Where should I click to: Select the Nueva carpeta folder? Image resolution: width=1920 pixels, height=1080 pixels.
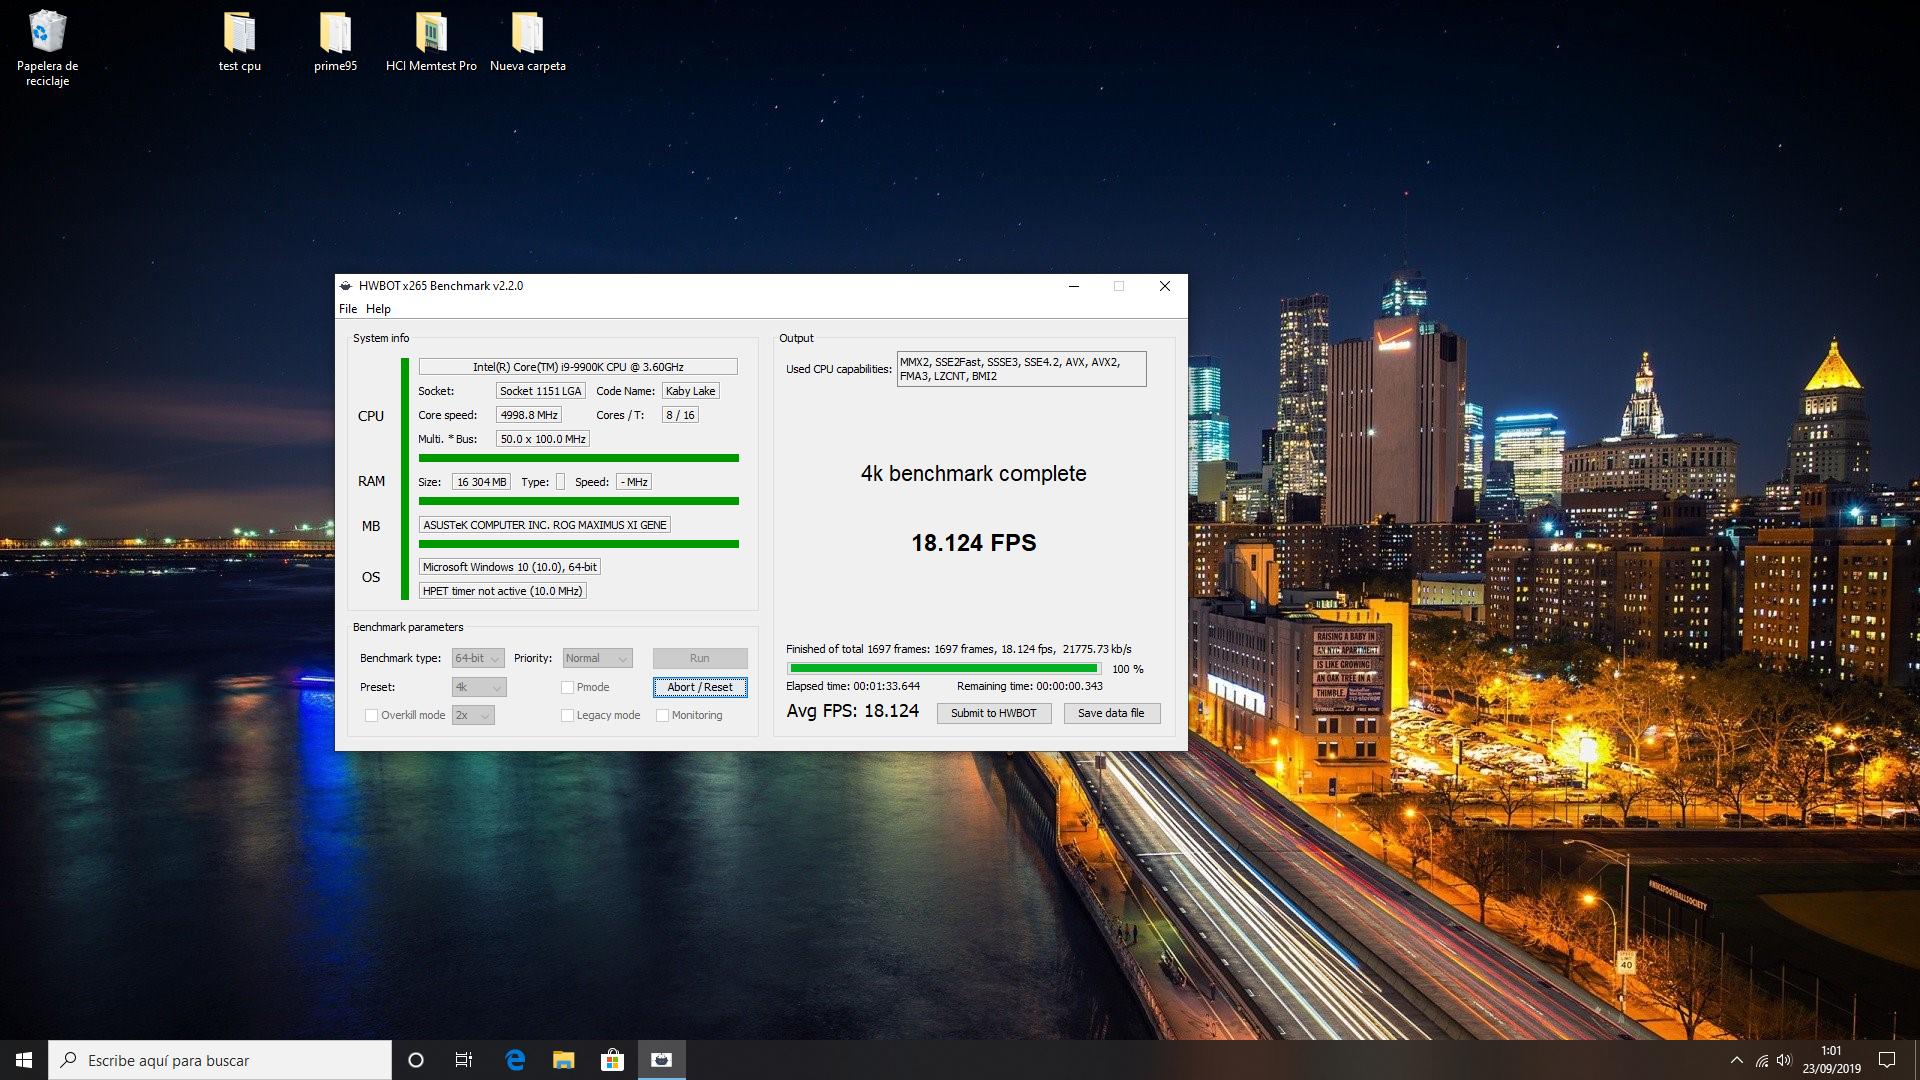[x=527, y=34]
